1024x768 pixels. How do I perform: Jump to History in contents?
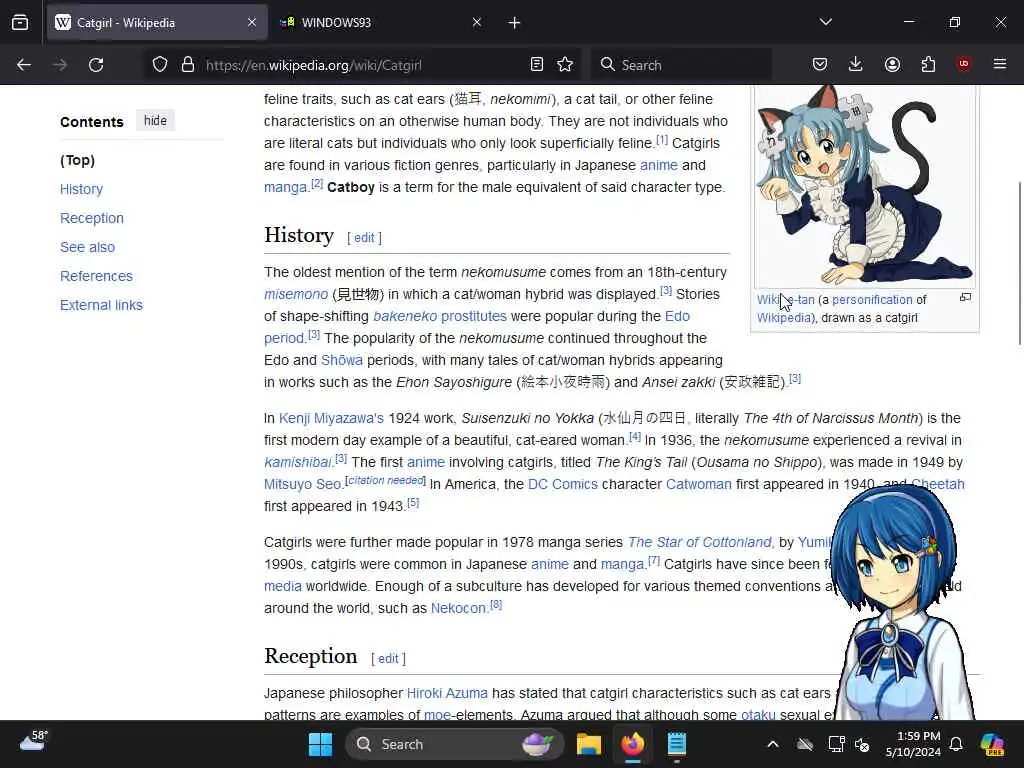[82, 189]
